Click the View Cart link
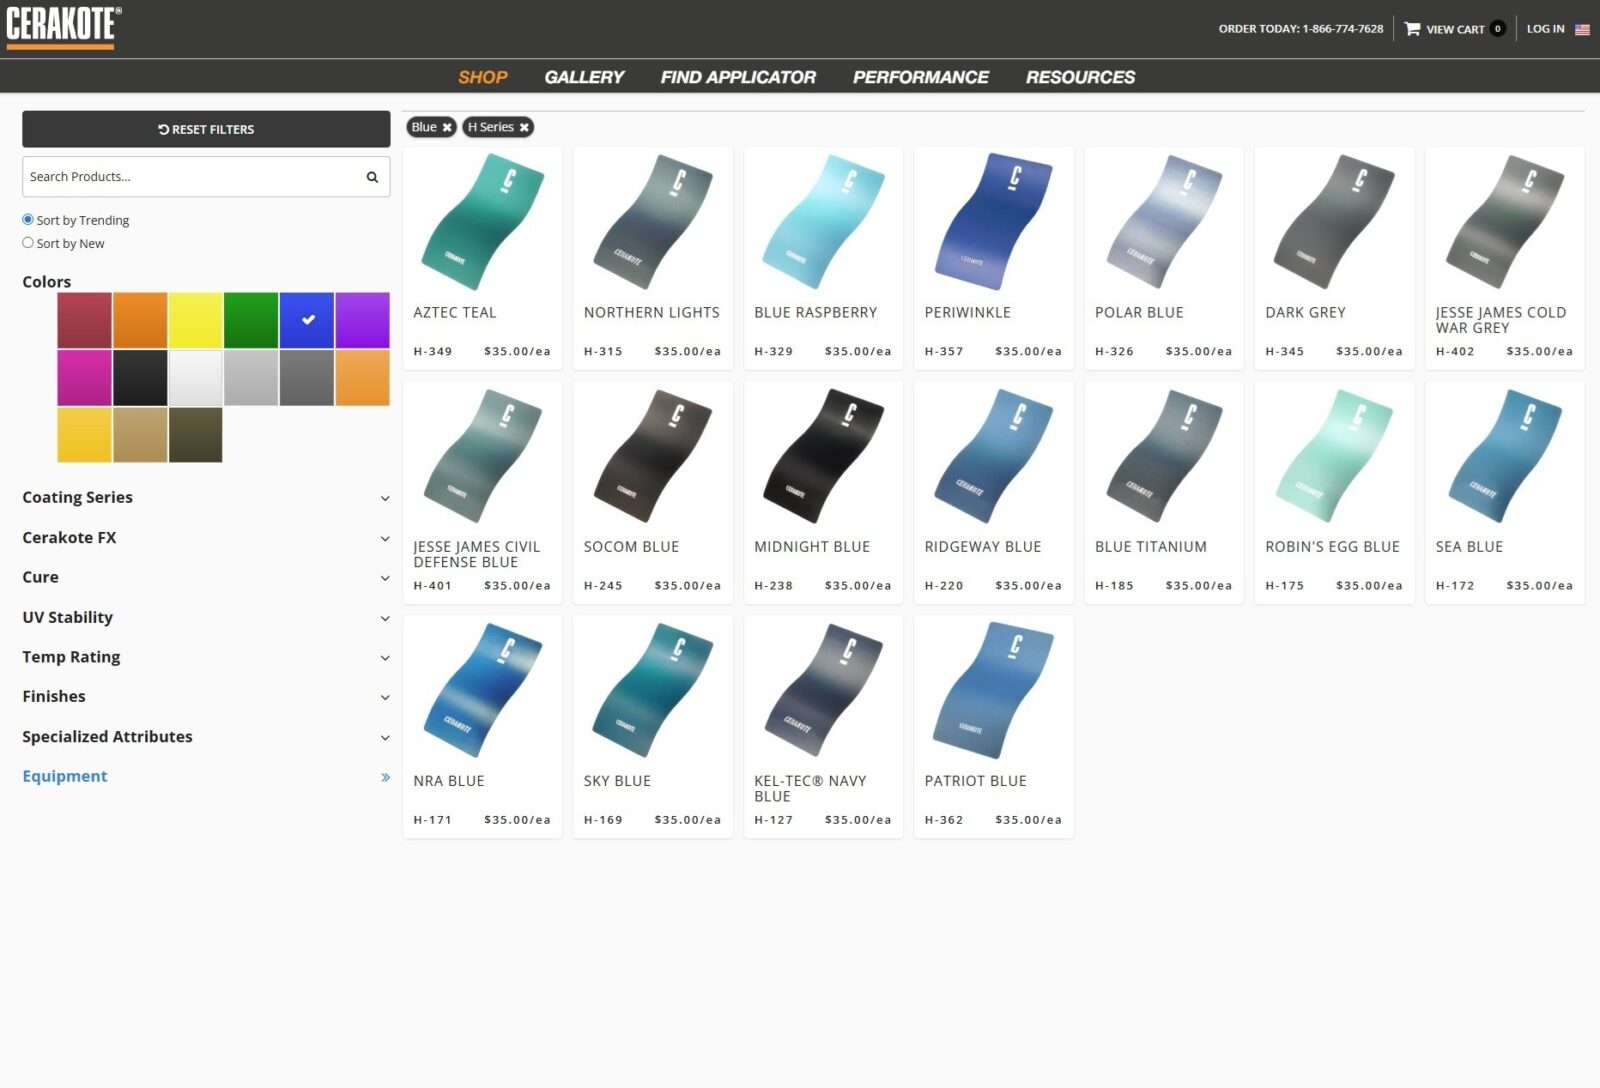Viewport: 1600px width, 1088px height. [1455, 29]
